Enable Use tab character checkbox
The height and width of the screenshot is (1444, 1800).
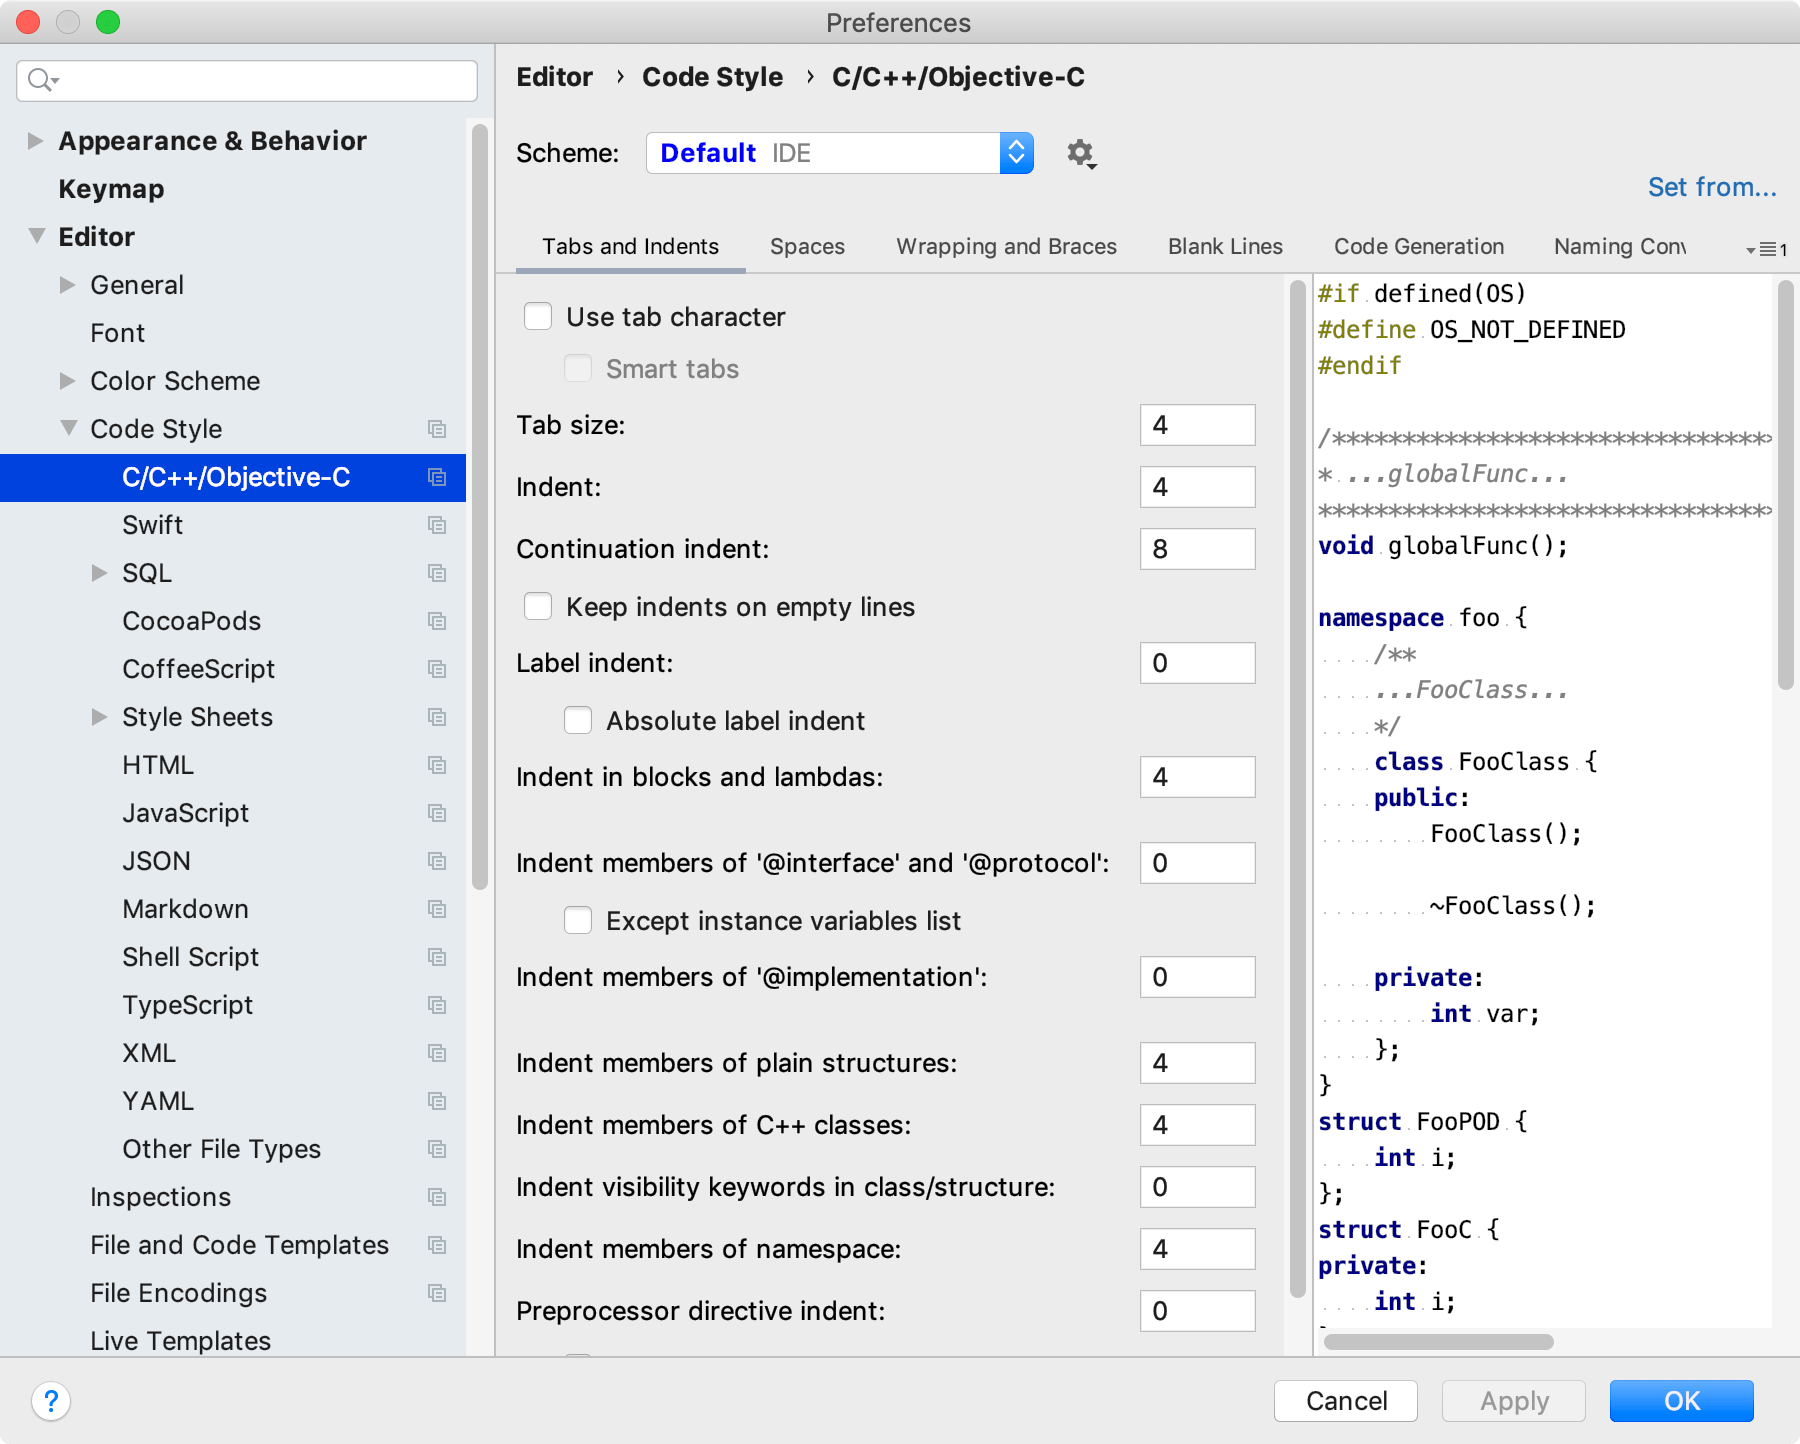[538, 317]
